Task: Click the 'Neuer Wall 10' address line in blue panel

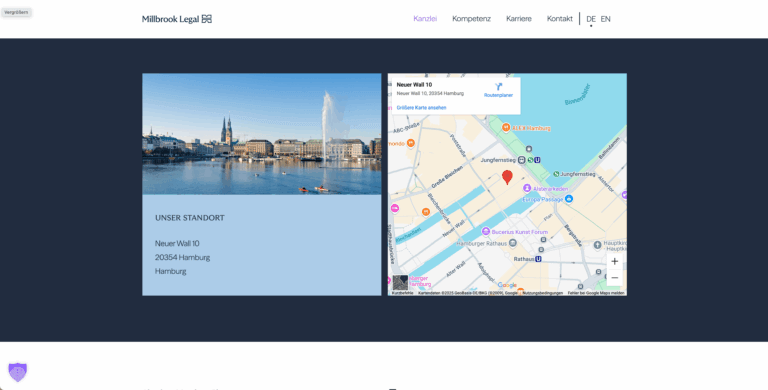Action: [177, 244]
